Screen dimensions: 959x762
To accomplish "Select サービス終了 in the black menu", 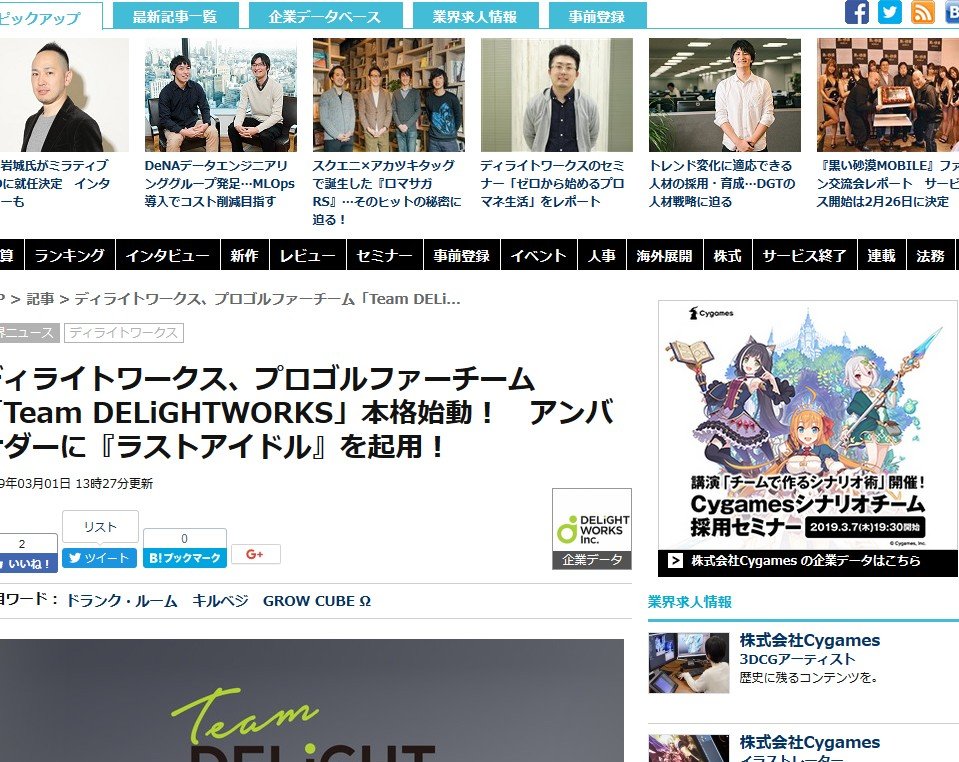I will point(804,255).
